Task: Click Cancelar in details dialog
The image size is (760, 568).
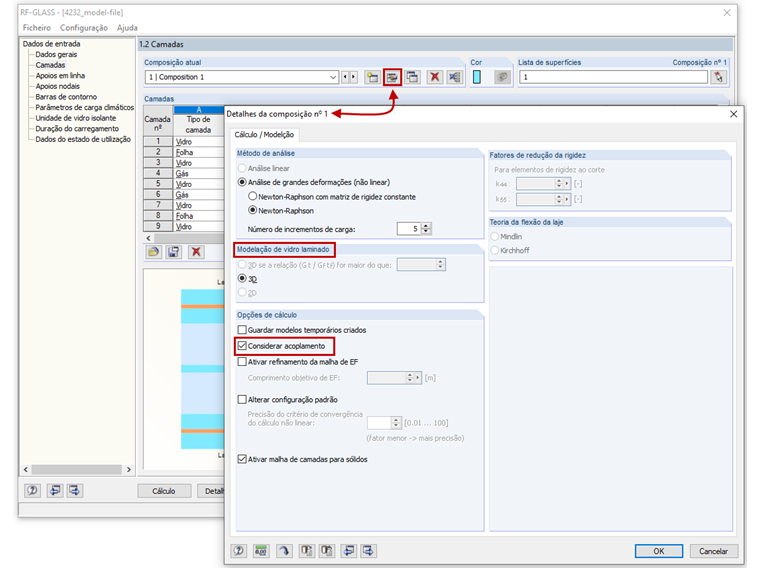Action: [x=713, y=551]
